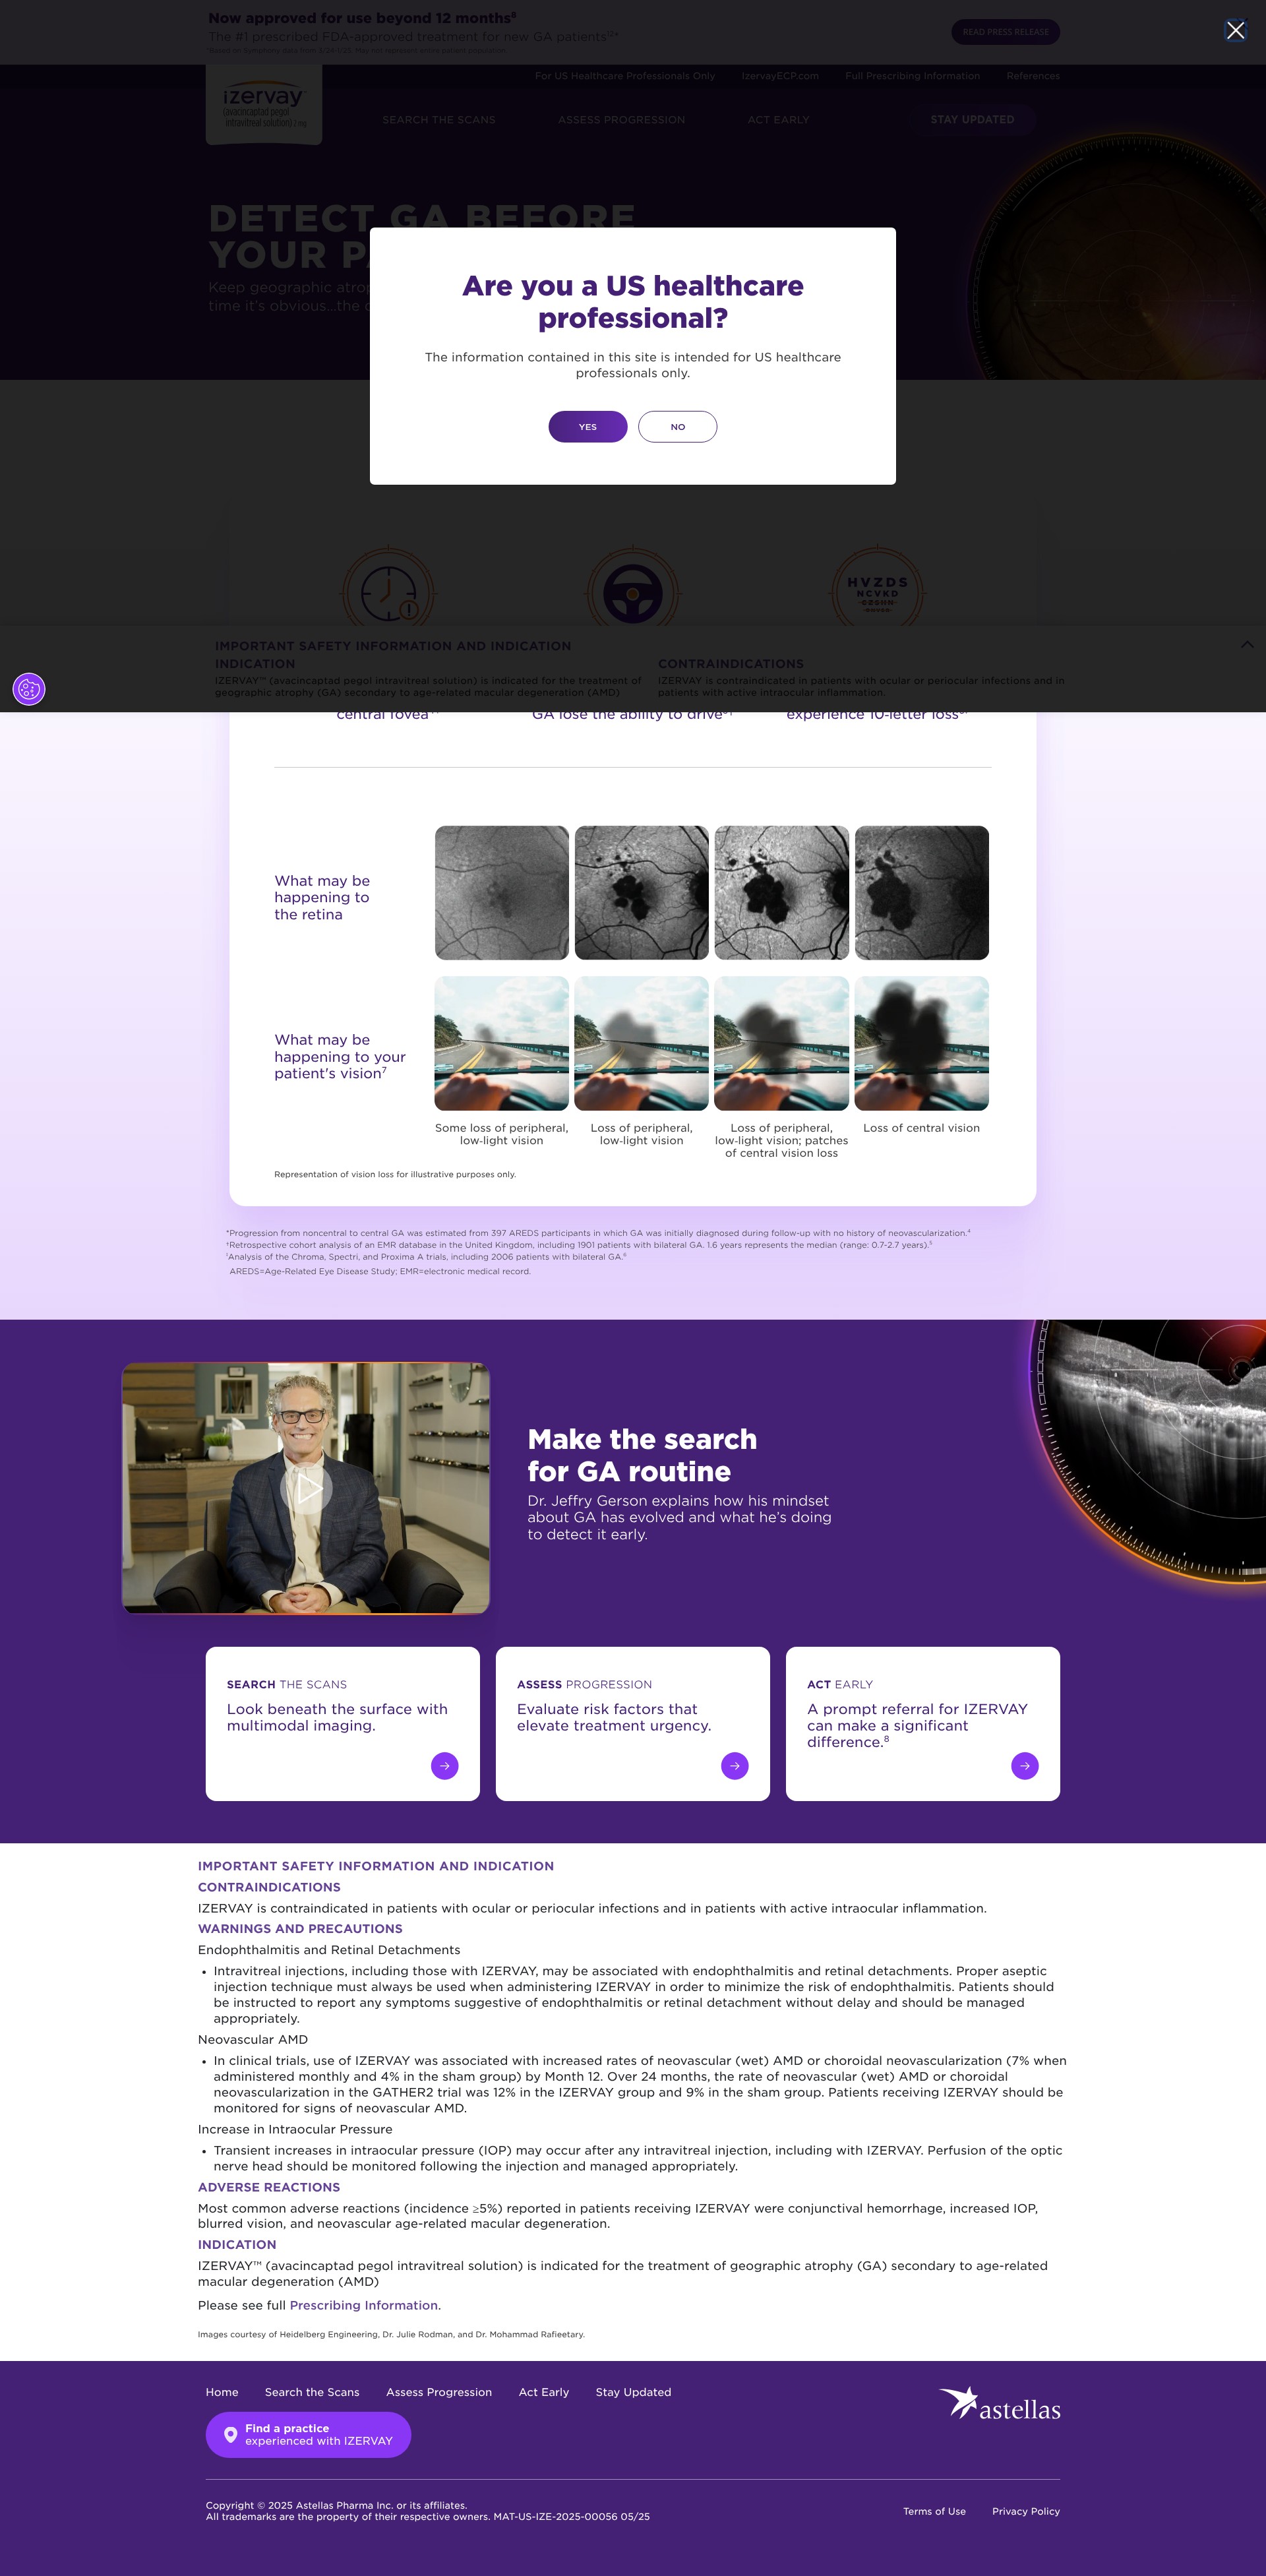The image size is (1266, 2576).
Task: Open IzervayECP.com link
Action: click(x=780, y=76)
